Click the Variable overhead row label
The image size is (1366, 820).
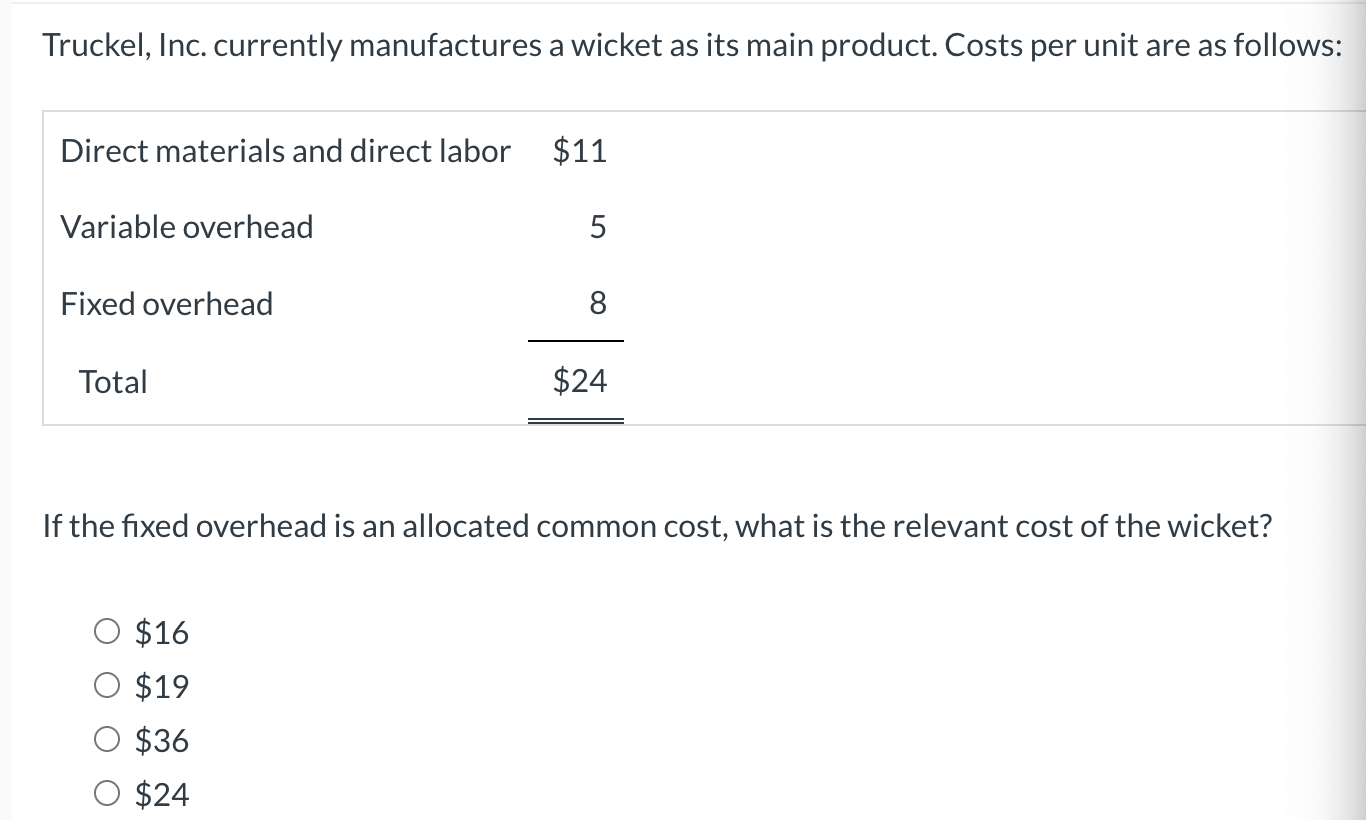pos(187,227)
